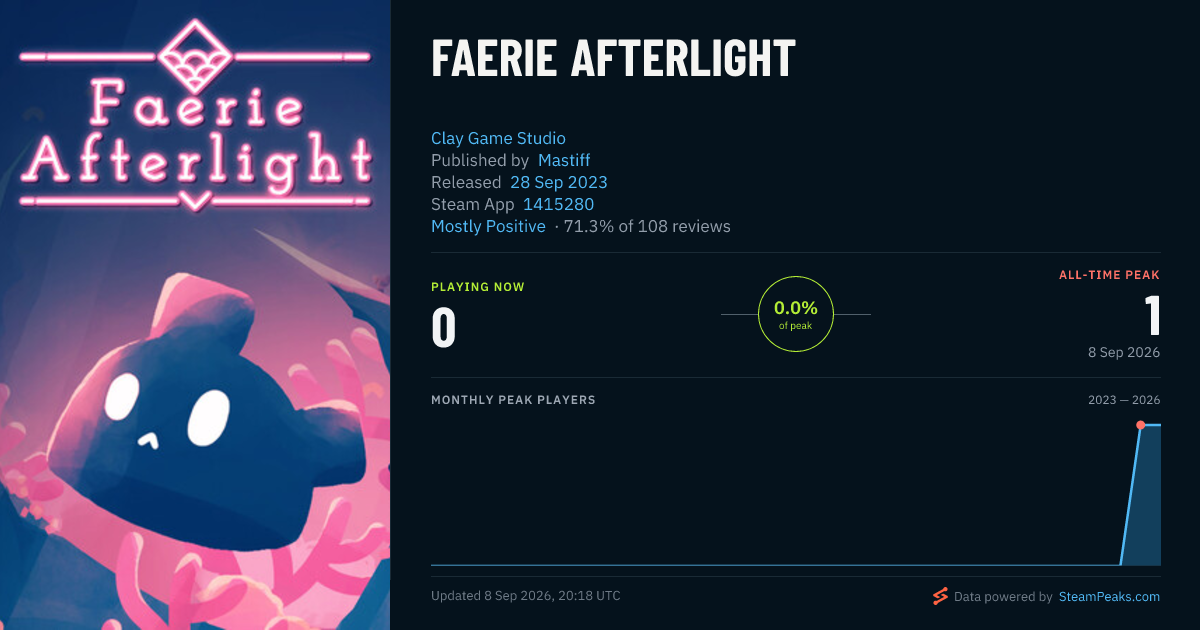Click the Playing Now count value
Screen dimensions: 1200x630
[x=444, y=327]
